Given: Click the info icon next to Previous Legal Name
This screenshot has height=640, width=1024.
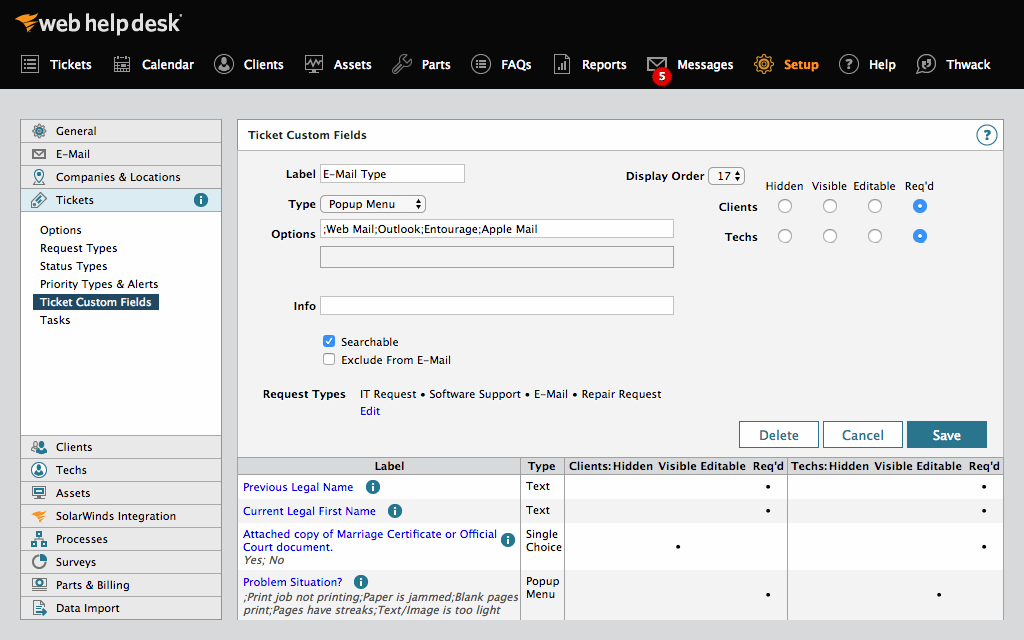Looking at the screenshot, I should [x=372, y=487].
